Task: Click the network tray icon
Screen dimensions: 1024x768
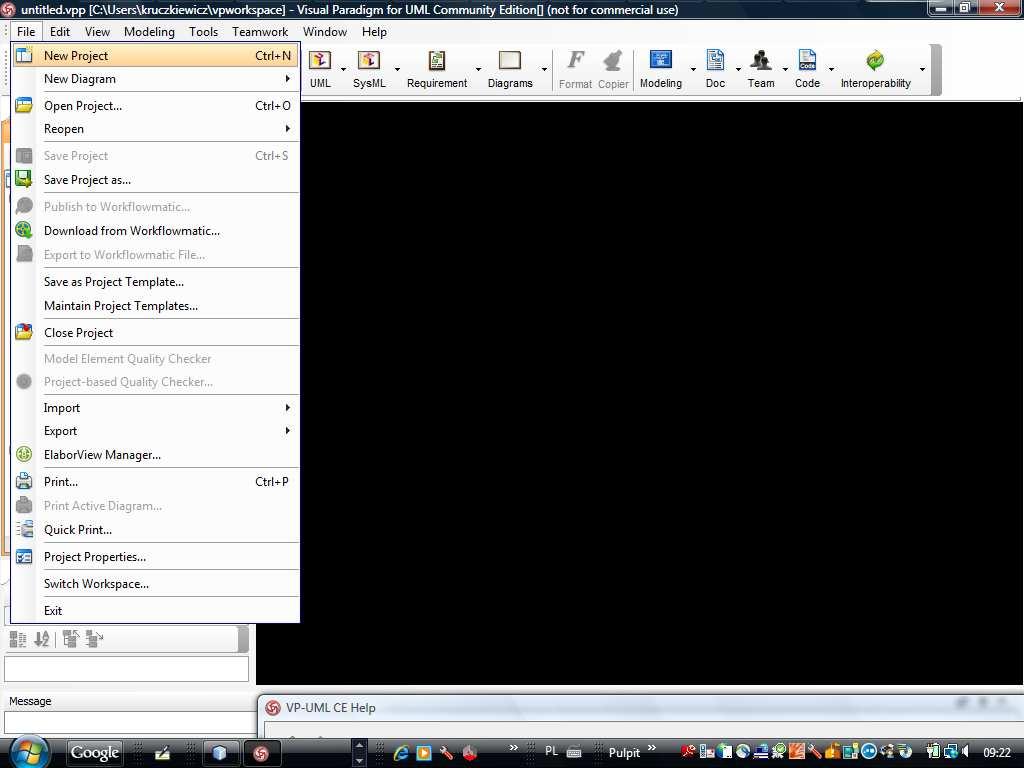Action: coord(950,752)
